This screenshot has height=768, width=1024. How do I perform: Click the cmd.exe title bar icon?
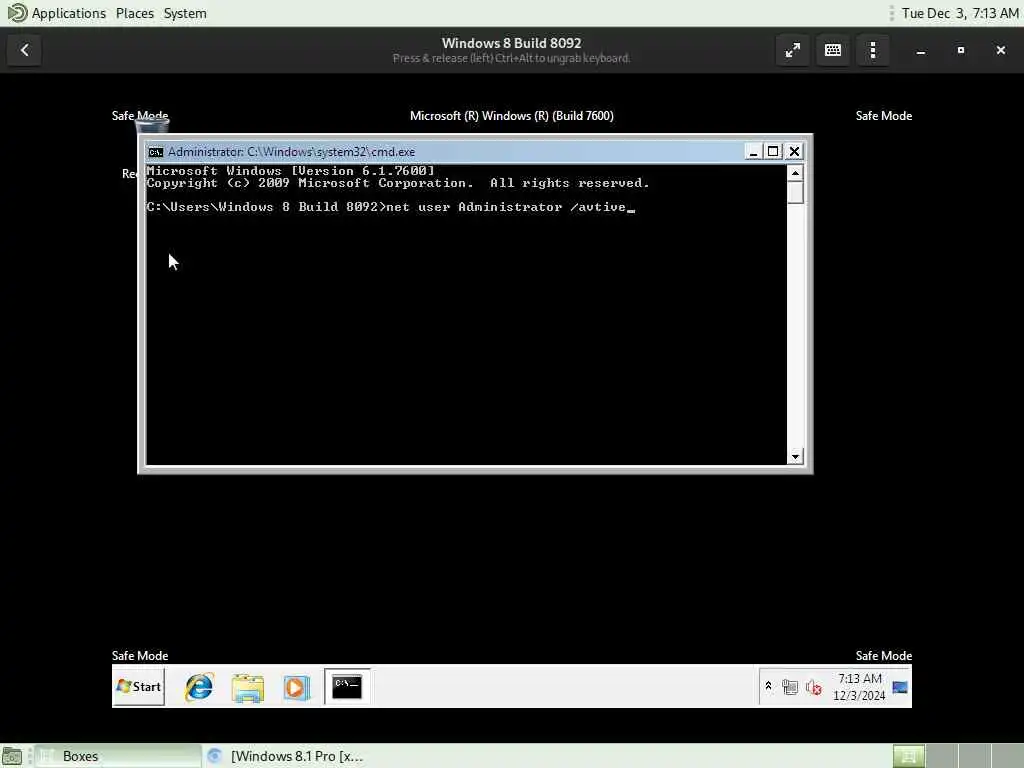(x=155, y=152)
